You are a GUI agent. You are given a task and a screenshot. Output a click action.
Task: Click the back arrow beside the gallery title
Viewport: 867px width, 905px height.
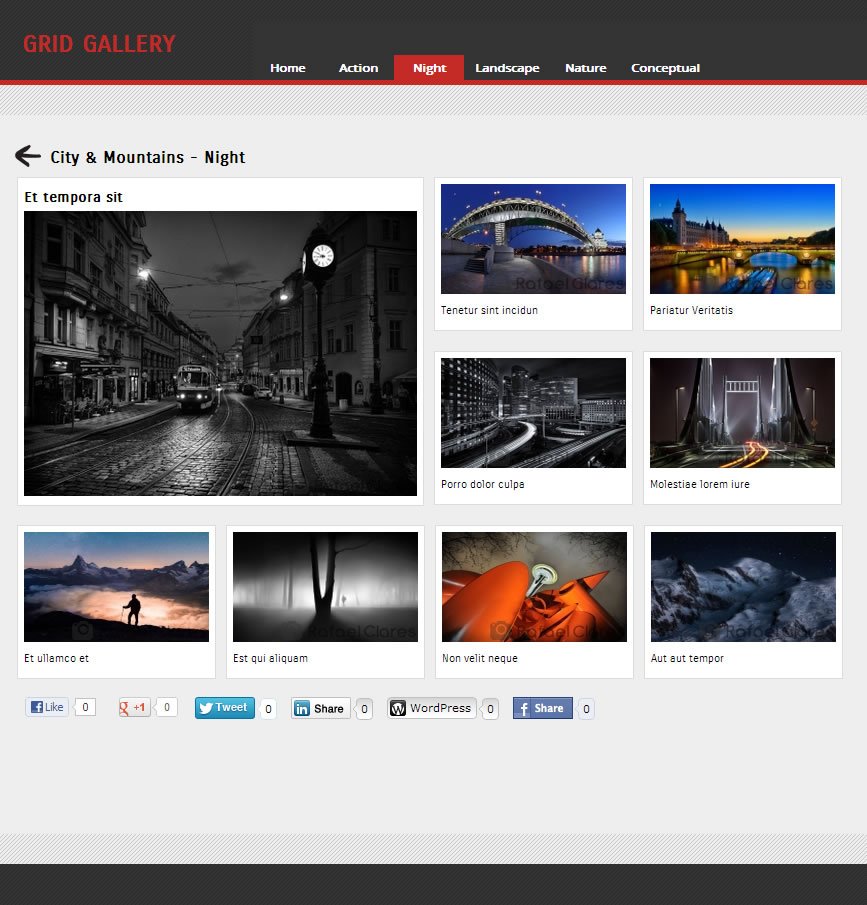pyautogui.click(x=28, y=156)
